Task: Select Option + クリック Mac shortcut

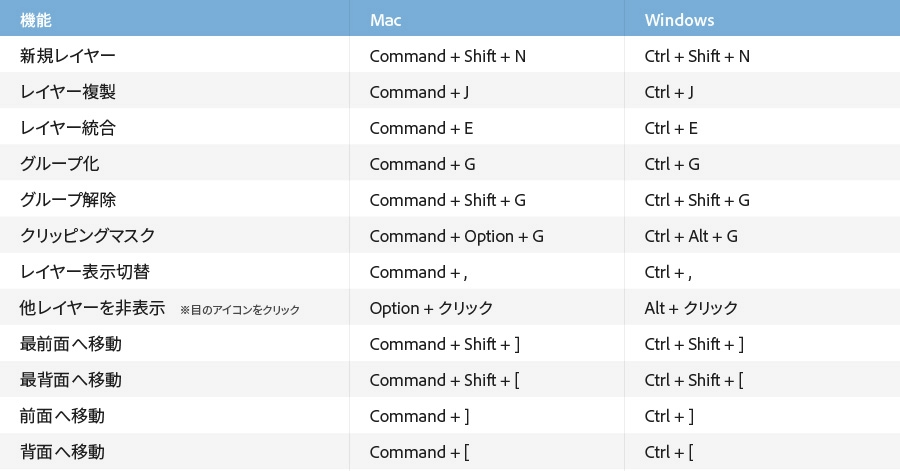Action: click(431, 308)
